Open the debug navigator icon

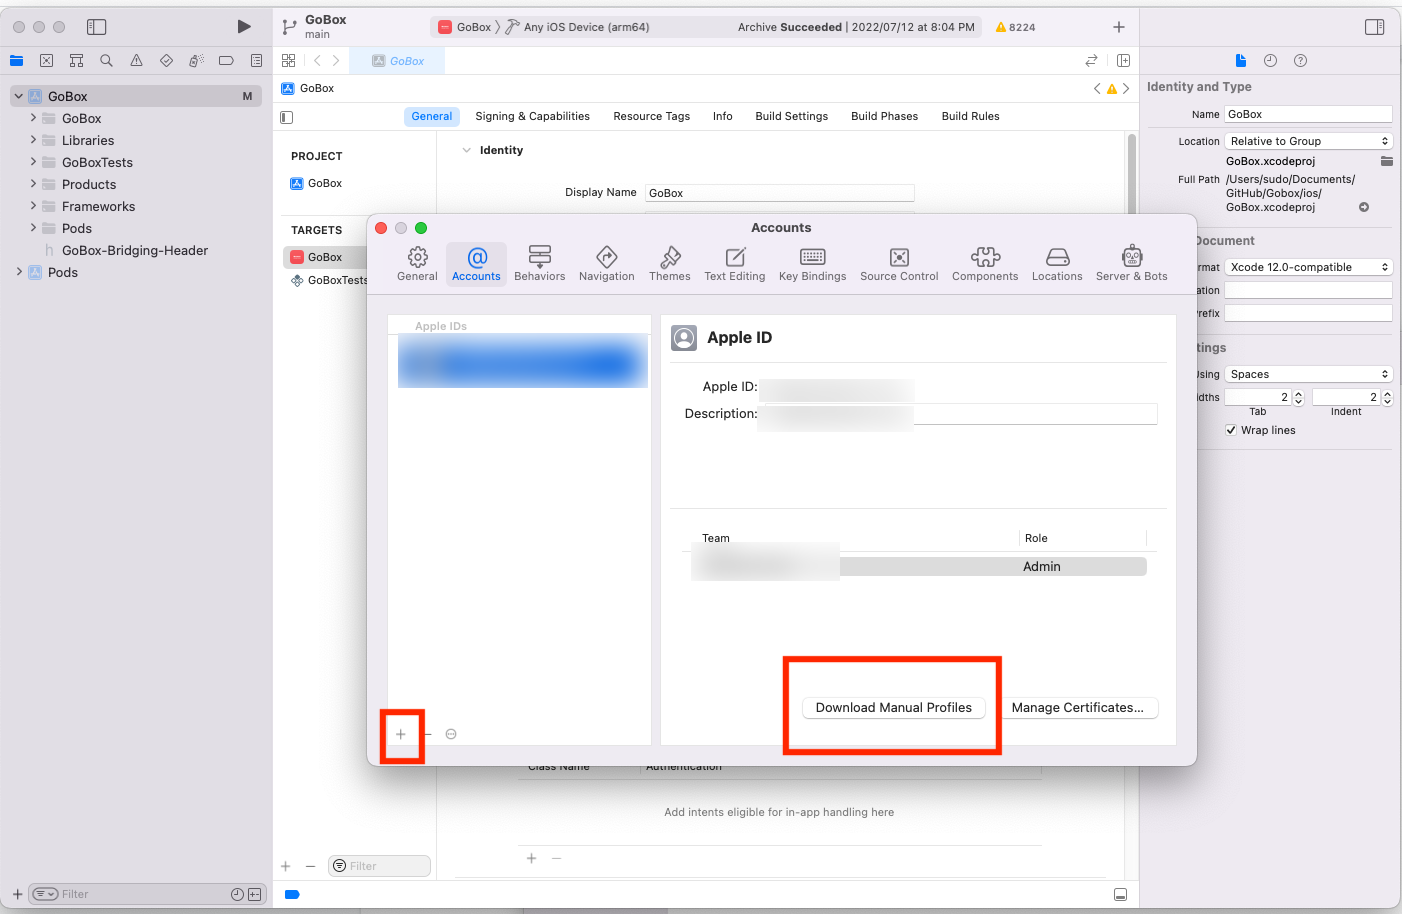pyautogui.click(x=196, y=61)
